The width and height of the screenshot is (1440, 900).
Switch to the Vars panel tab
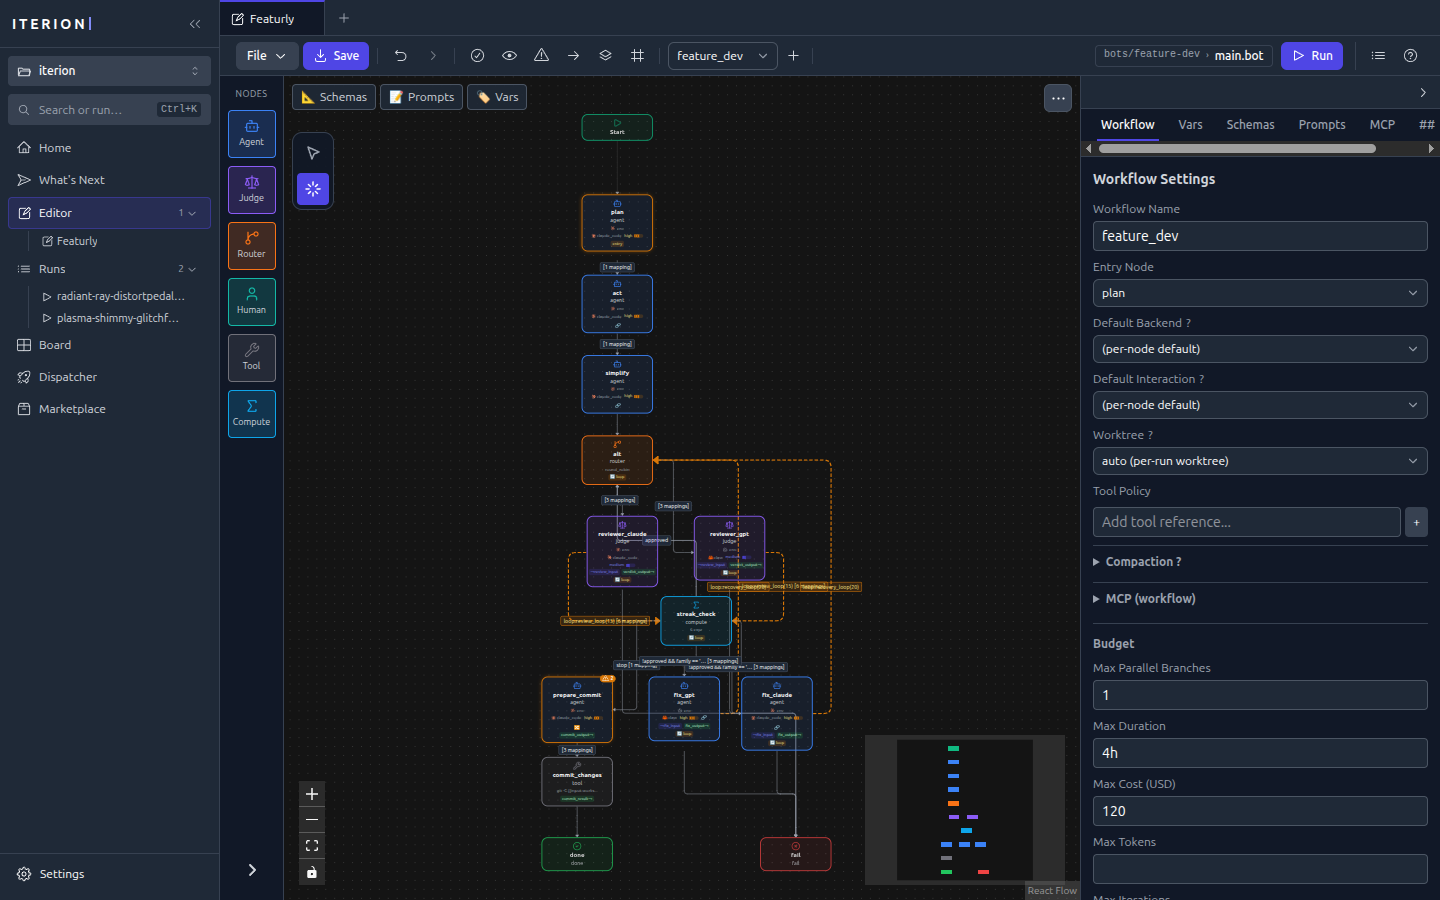pos(1190,125)
